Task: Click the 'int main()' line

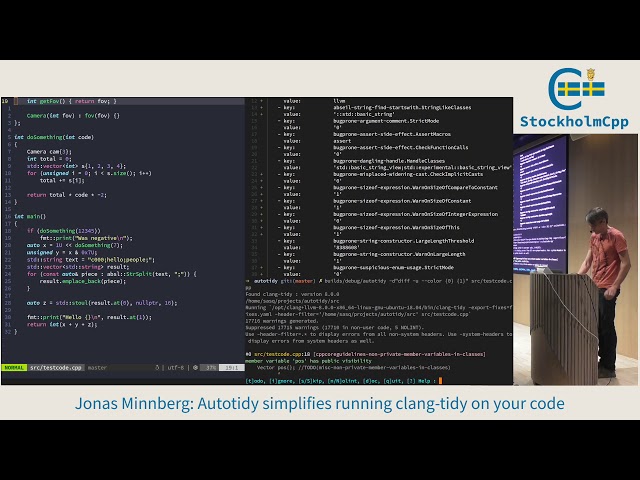Action: click(x=30, y=216)
